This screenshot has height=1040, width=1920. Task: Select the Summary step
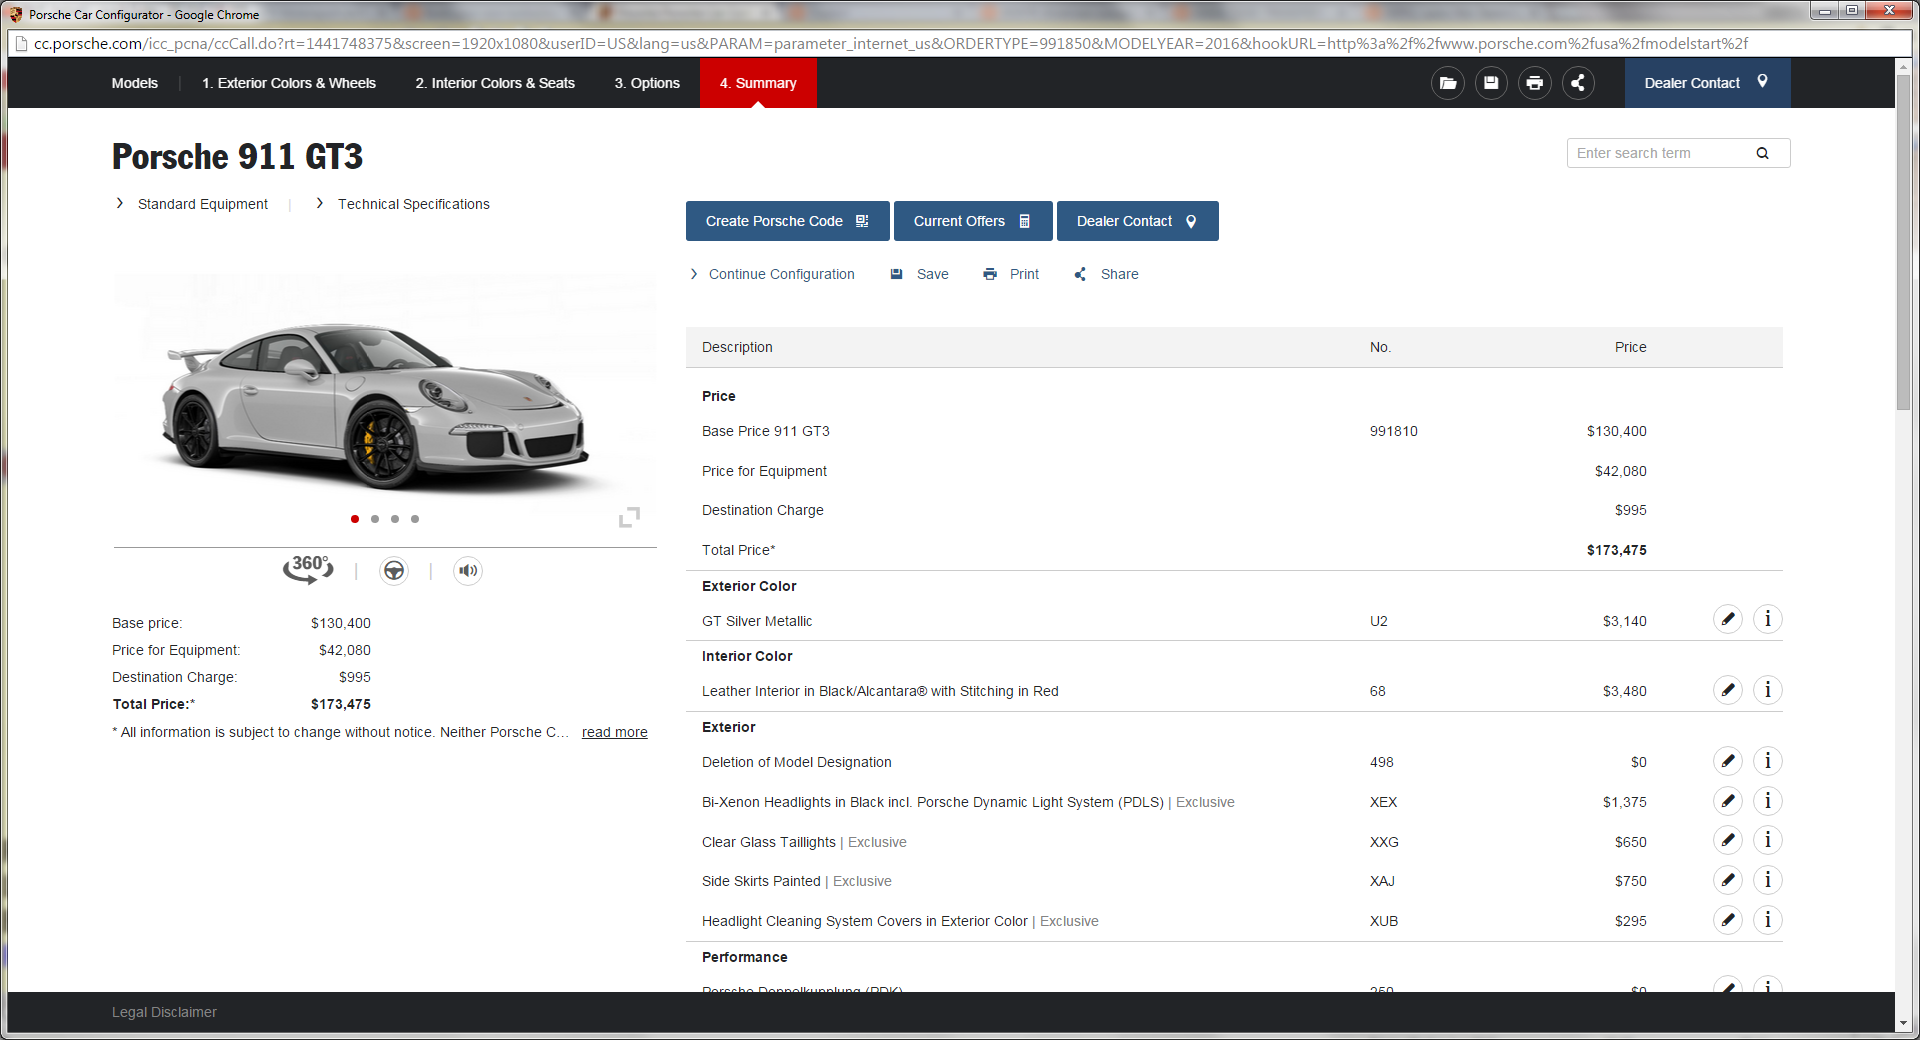[758, 83]
